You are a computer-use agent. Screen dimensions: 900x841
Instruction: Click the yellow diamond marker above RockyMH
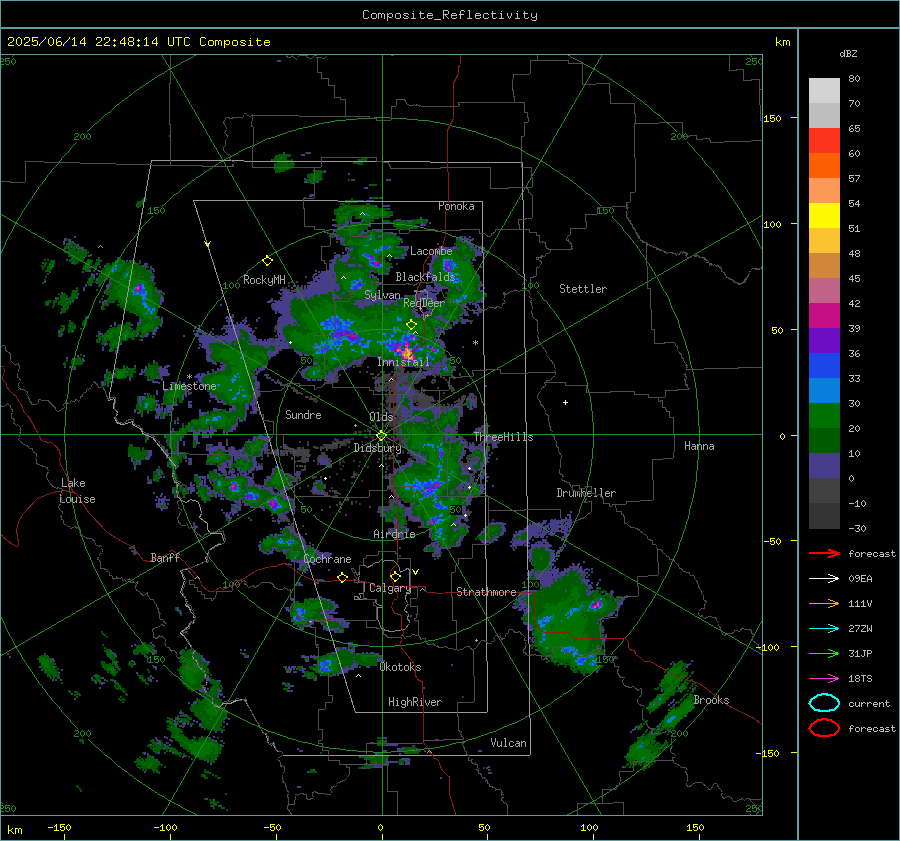tap(267, 261)
